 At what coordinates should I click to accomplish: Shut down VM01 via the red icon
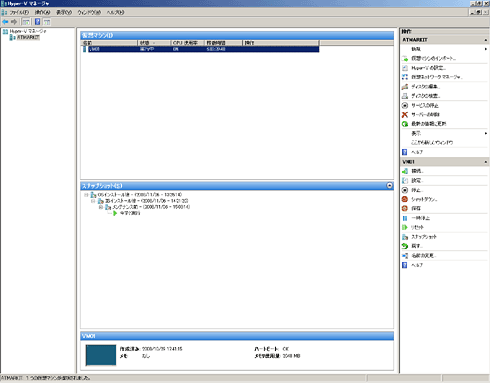point(405,199)
